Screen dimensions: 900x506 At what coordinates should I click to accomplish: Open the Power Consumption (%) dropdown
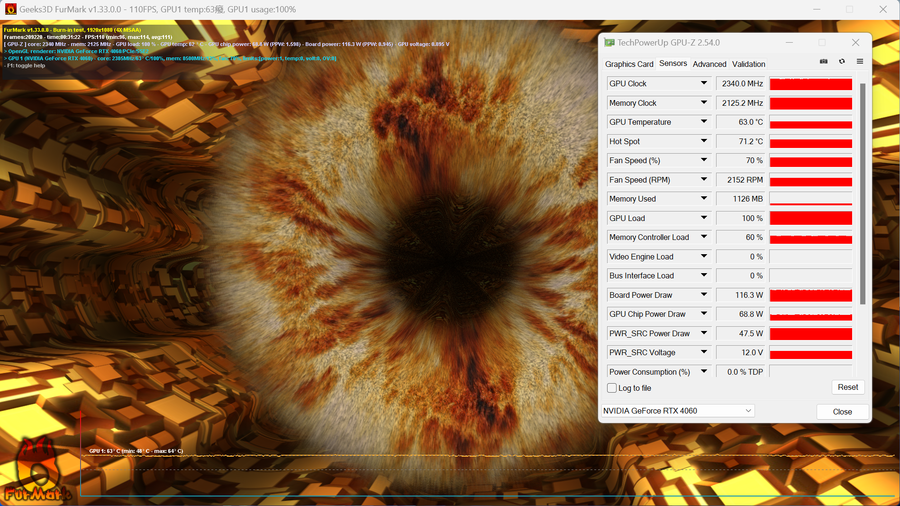704,372
